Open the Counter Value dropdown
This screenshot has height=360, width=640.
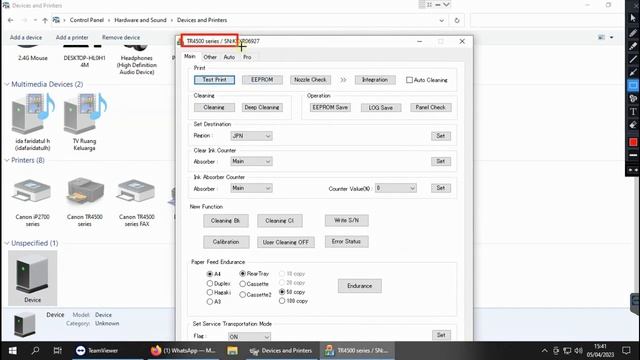click(396, 188)
